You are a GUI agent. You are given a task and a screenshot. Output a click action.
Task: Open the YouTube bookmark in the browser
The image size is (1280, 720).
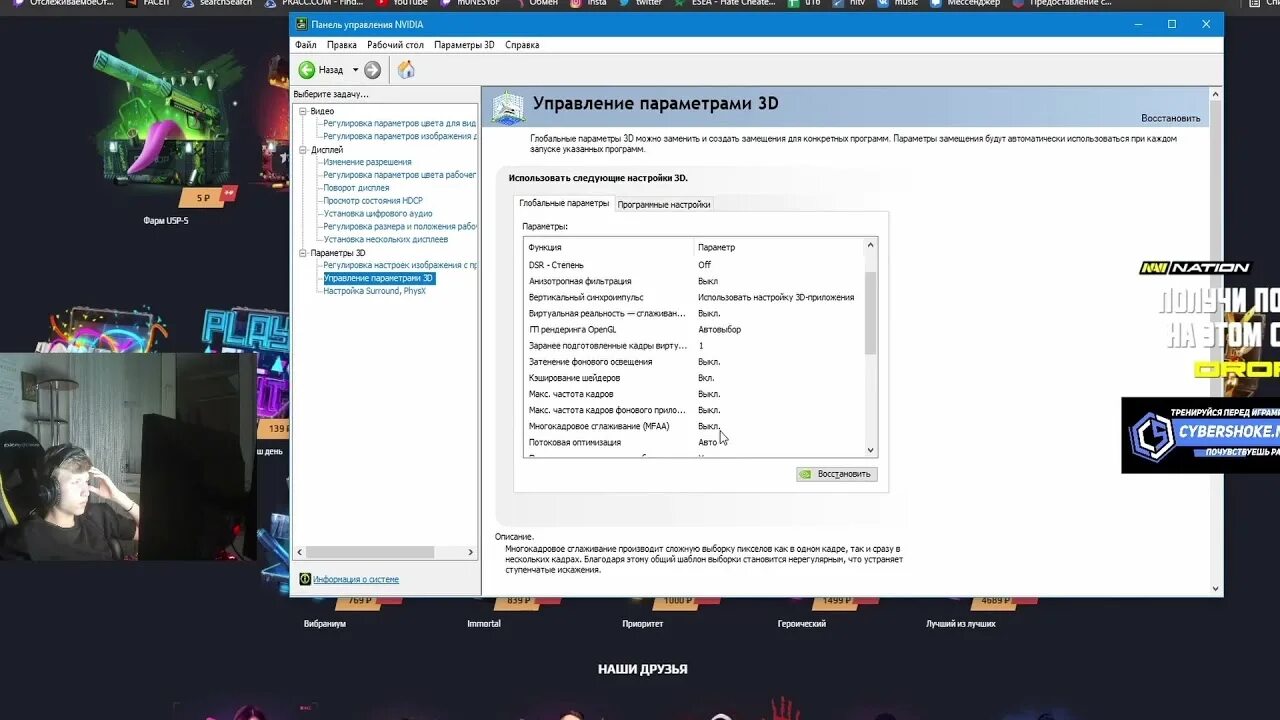402,3
